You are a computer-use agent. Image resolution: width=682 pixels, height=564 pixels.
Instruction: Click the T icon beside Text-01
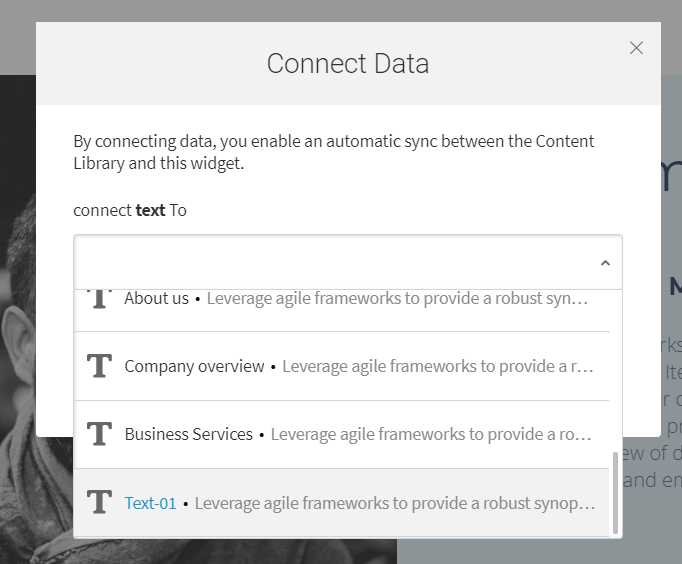pos(100,502)
